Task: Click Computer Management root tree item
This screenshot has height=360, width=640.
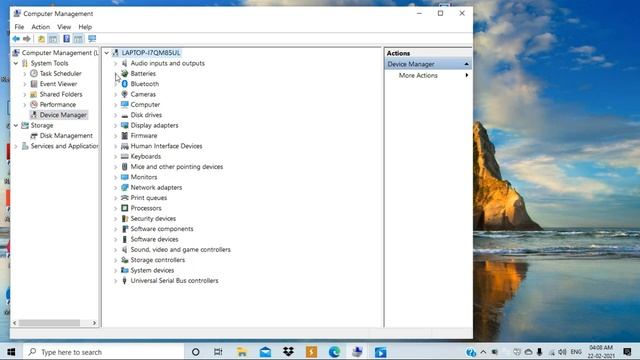Action: pyautogui.click(x=60, y=53)
